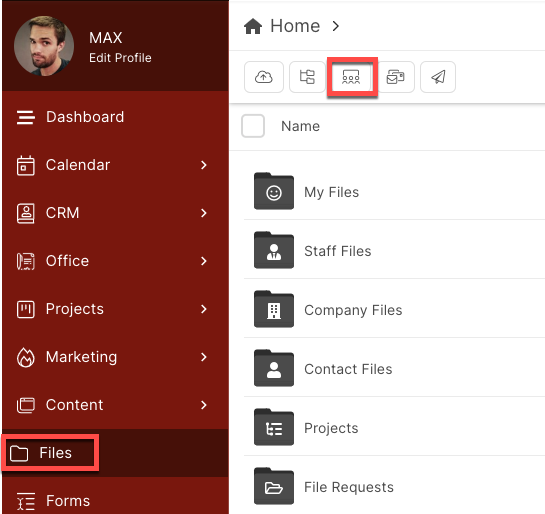The width and height of the screenshot is (545, 514).
Task: Go to Home via house icon
Action: (x=253, y=26)
